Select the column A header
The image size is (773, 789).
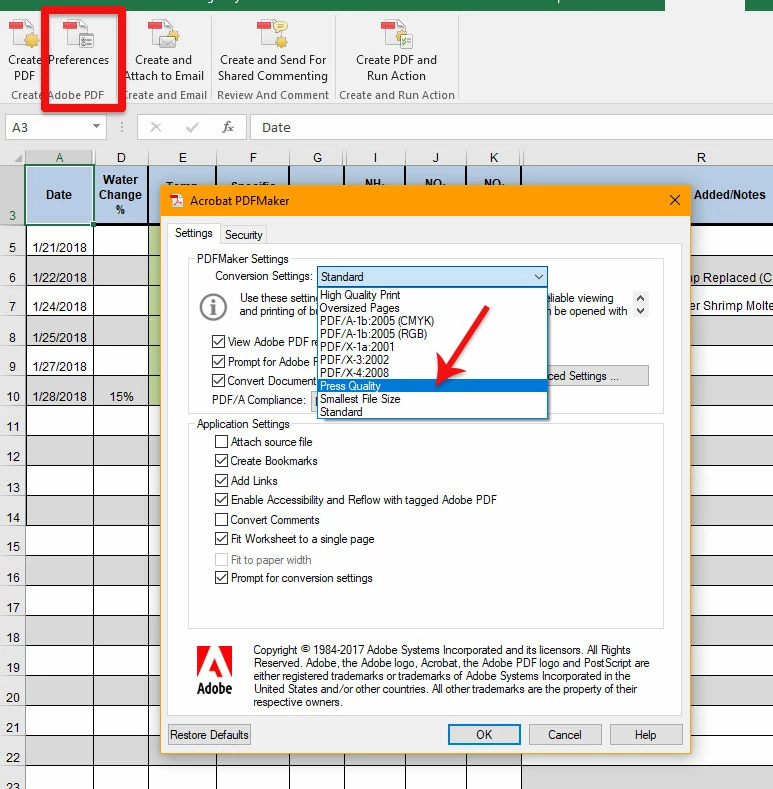(x=59, y=157)
